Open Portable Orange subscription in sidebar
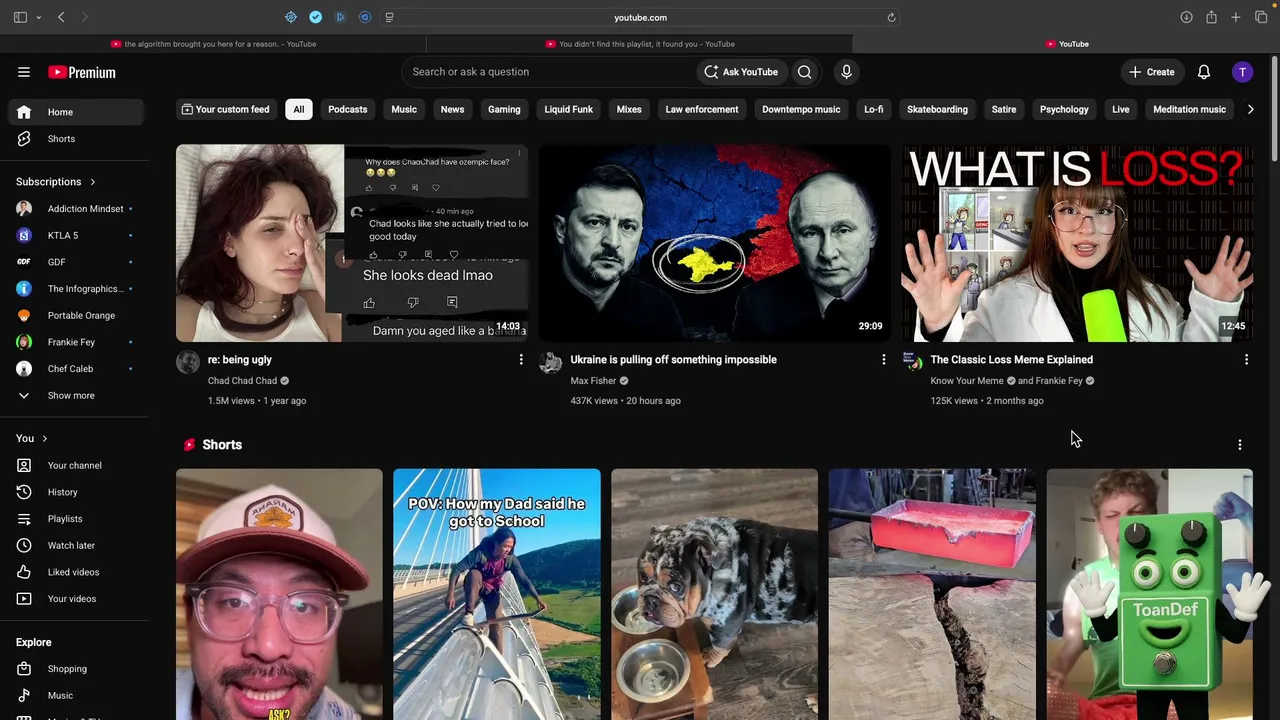 click(x=76, y=315)
